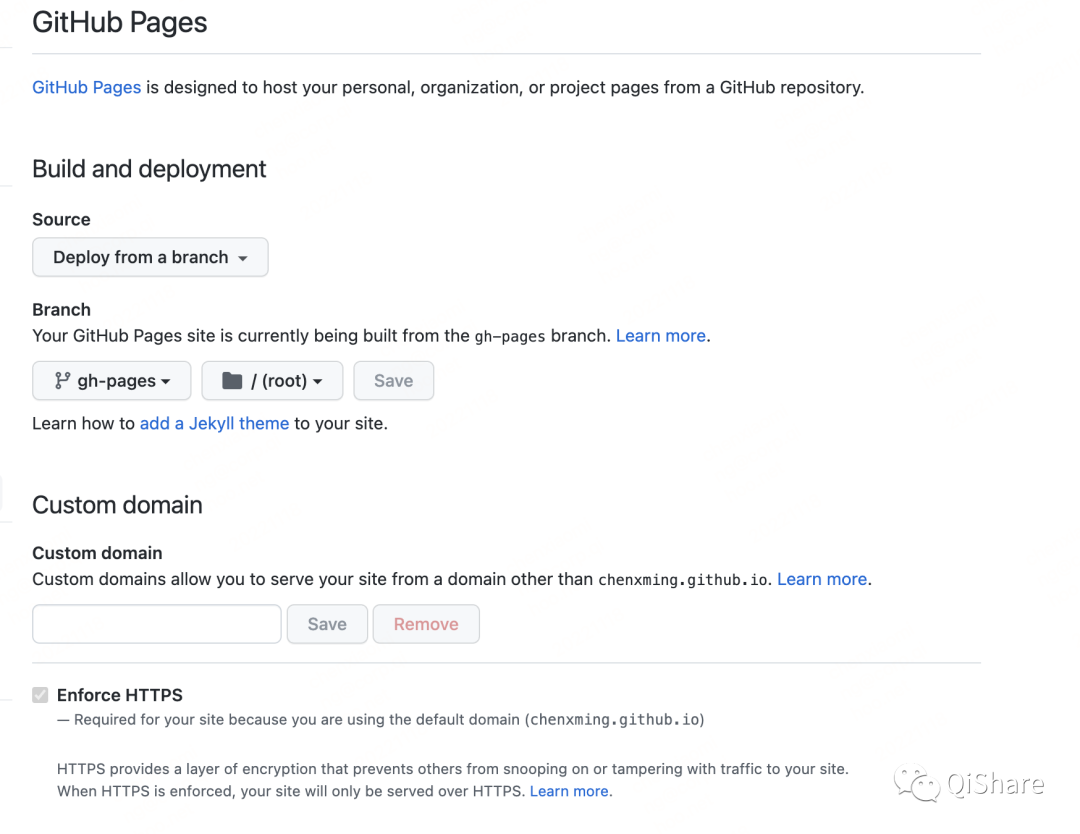Screen dimensions: 1080x834
Task: Open the / (root) folder dropdown
Action: tap(272, 380)
